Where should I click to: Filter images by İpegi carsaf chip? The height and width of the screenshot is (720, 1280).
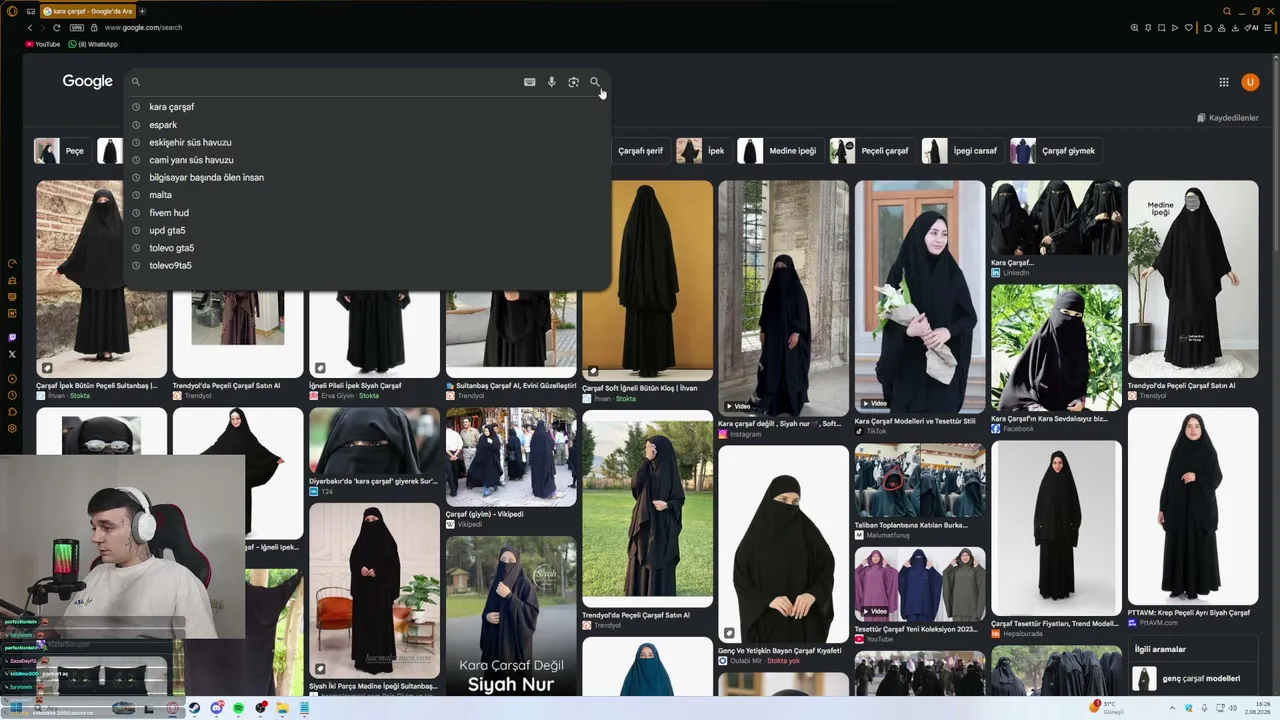(x=963, y=151)
